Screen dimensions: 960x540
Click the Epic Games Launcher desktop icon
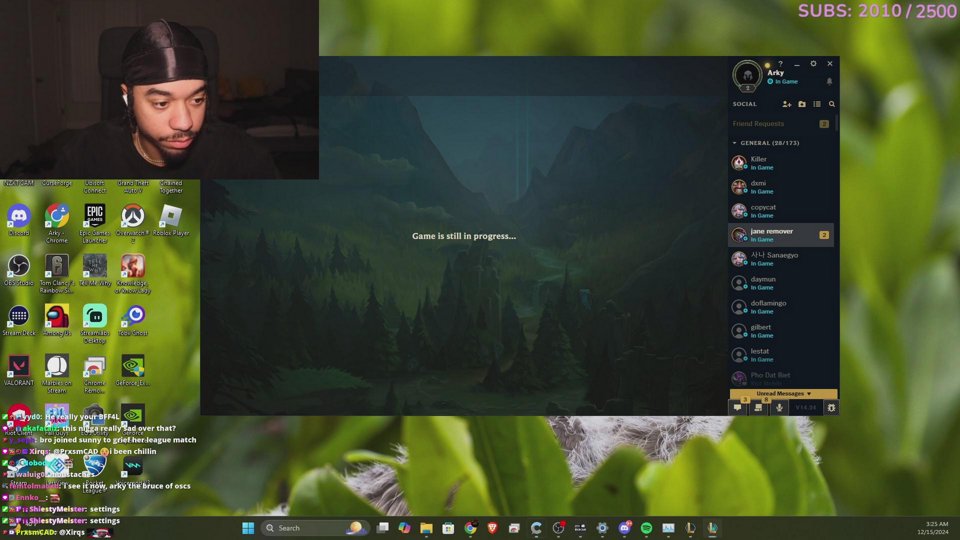click(x=95, y=223)
